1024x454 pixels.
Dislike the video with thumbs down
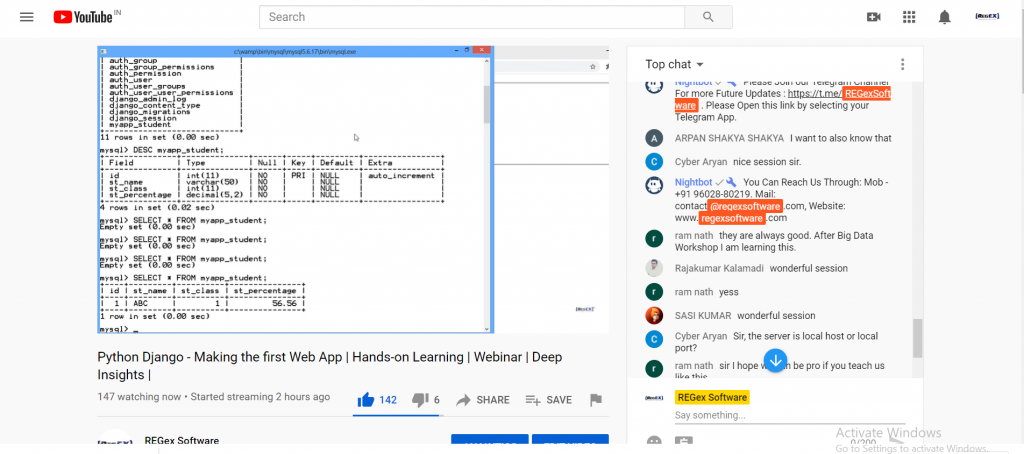(x=420, y=400)
